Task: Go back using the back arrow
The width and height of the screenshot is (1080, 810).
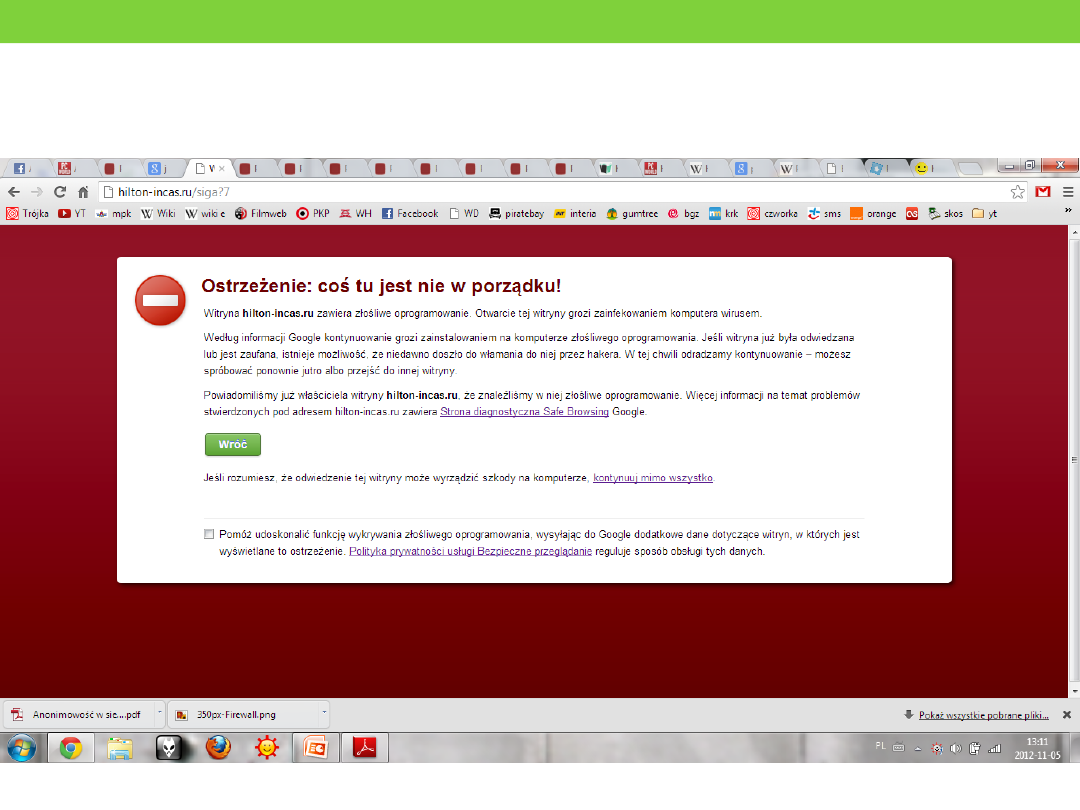Action: (x=14, y=192)
